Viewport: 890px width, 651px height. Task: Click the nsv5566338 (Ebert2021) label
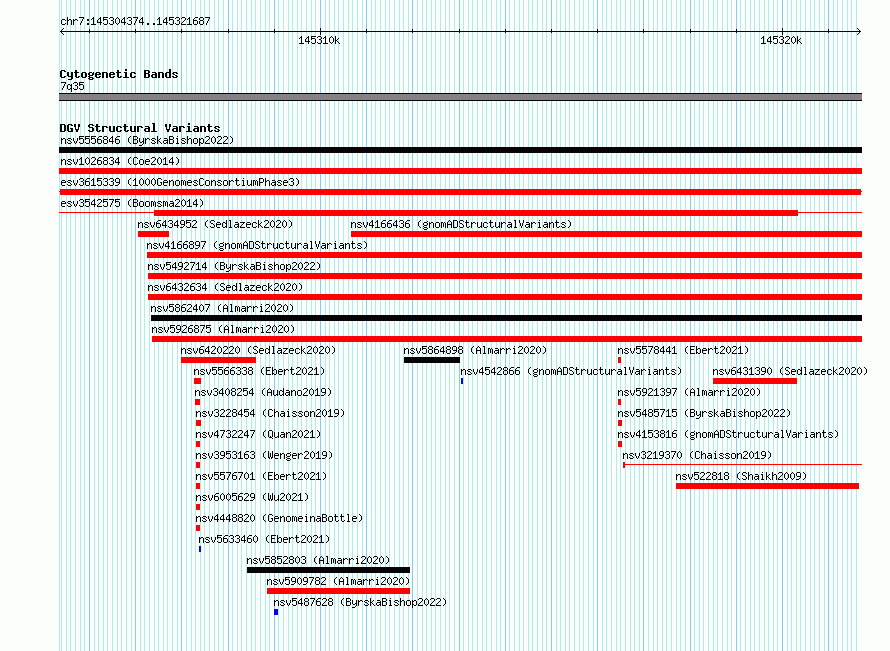pyautogui.click(x=259, y=371)
